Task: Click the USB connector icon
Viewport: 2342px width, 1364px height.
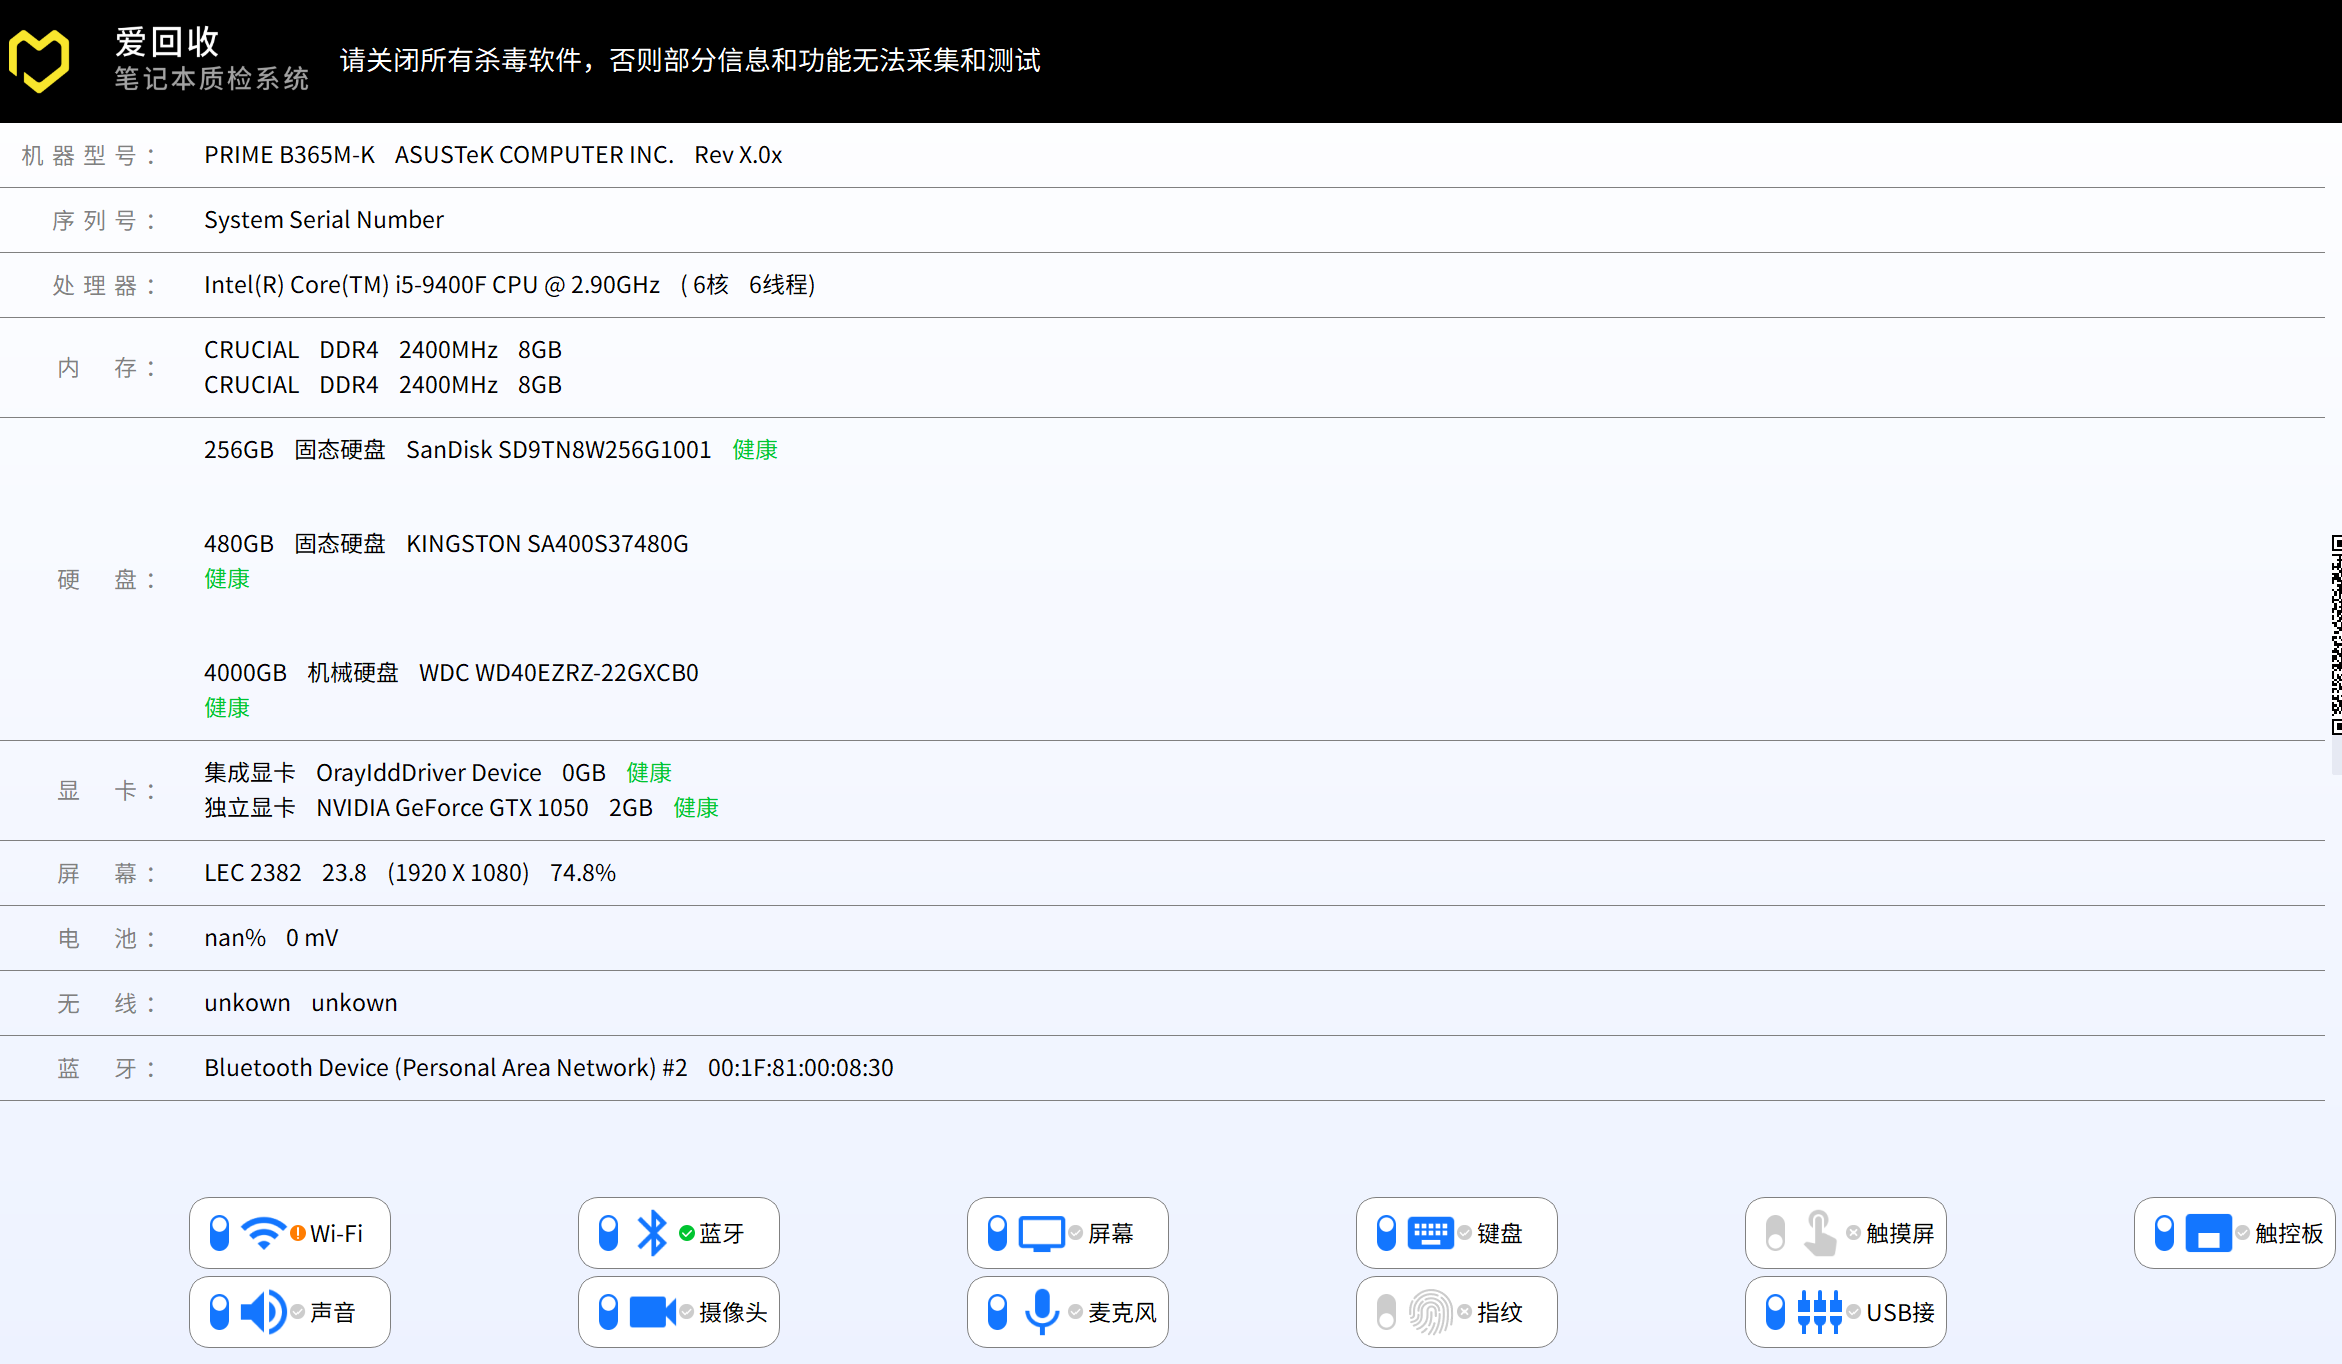Action: [1820, 1312]
